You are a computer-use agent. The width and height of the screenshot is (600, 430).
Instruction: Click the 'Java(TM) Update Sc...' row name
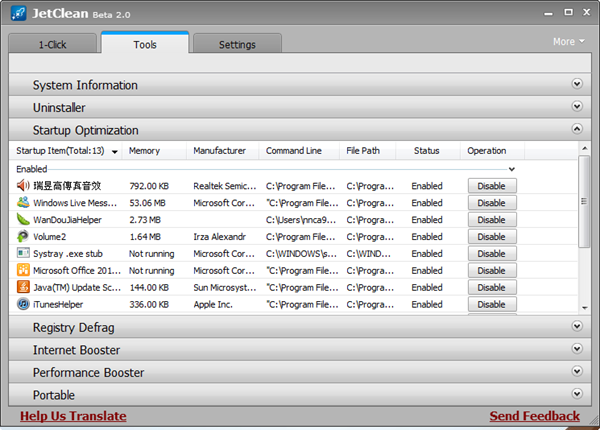[77, 287]
